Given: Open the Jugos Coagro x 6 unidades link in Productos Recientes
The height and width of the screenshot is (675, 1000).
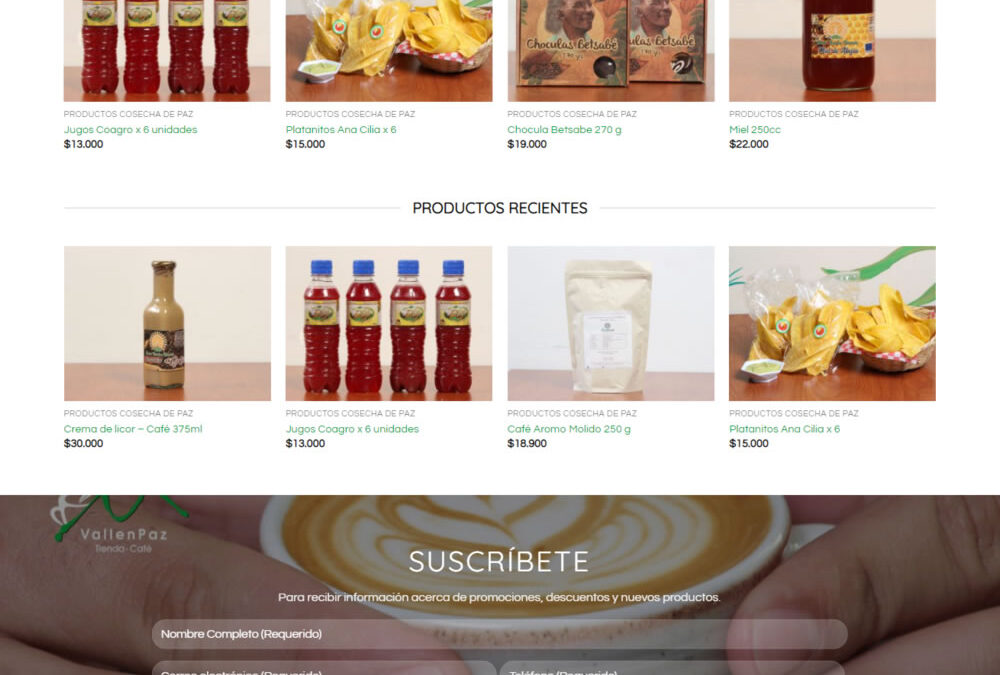Looking at the screenshot, I should point(352,429).
